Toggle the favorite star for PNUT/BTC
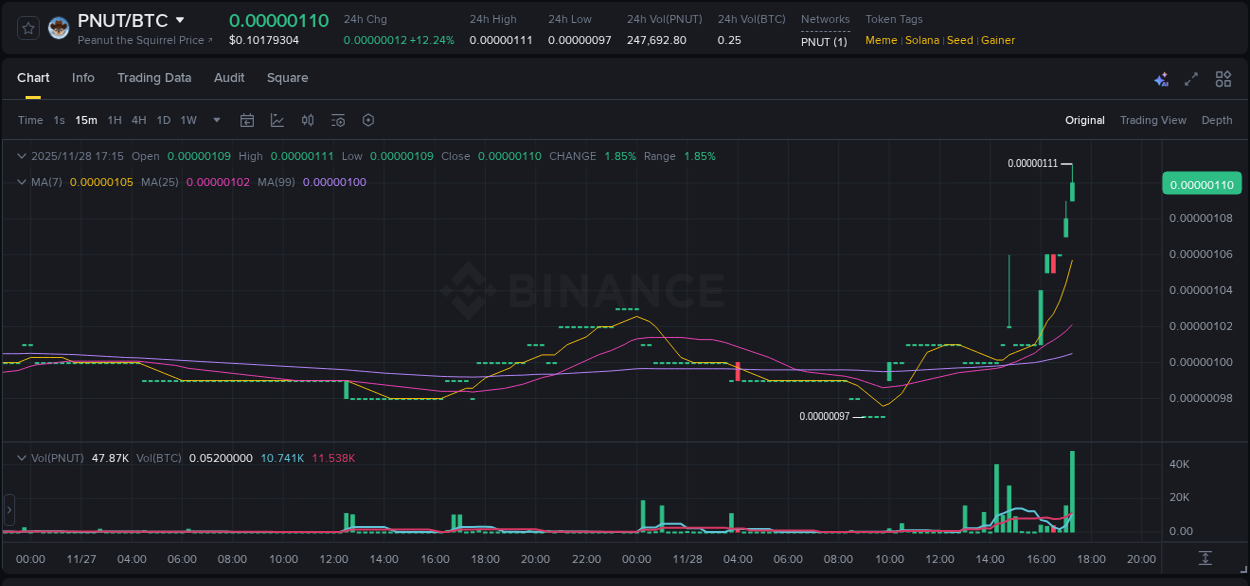Viewport: 1250px width, 586px height. coord(26,28)
